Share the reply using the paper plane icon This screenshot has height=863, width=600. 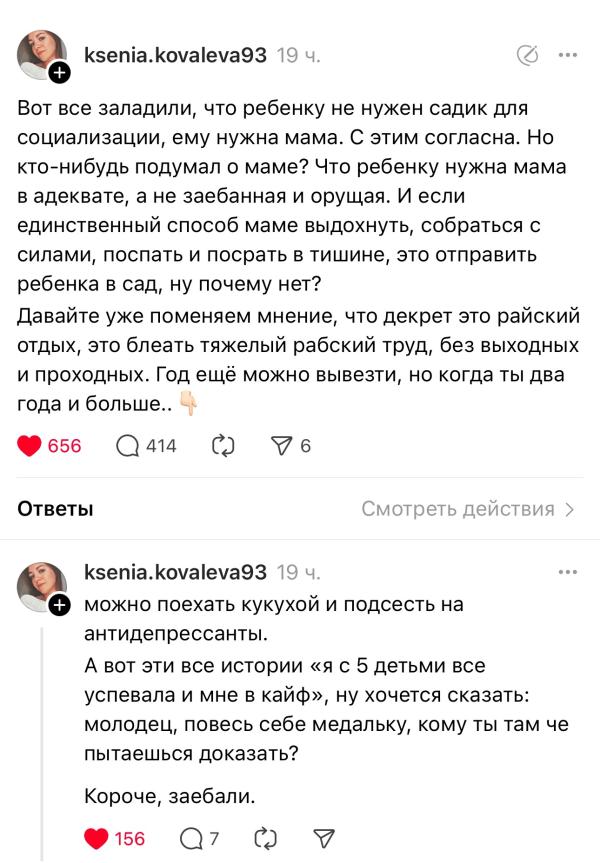(323, 838)
